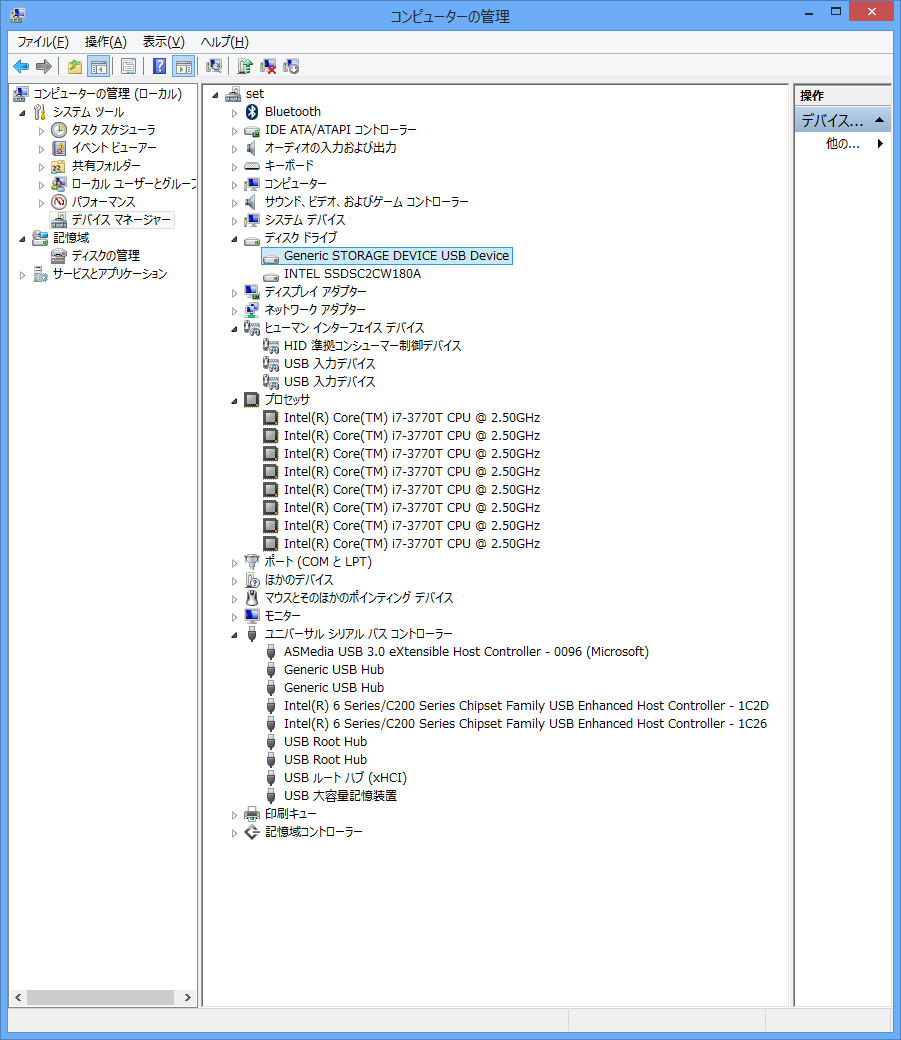Viewport: 901px width, 1040px height.
Task: Click the console tree's right scroll arrow
Action: pyautogui.click(x=188, y=997)
